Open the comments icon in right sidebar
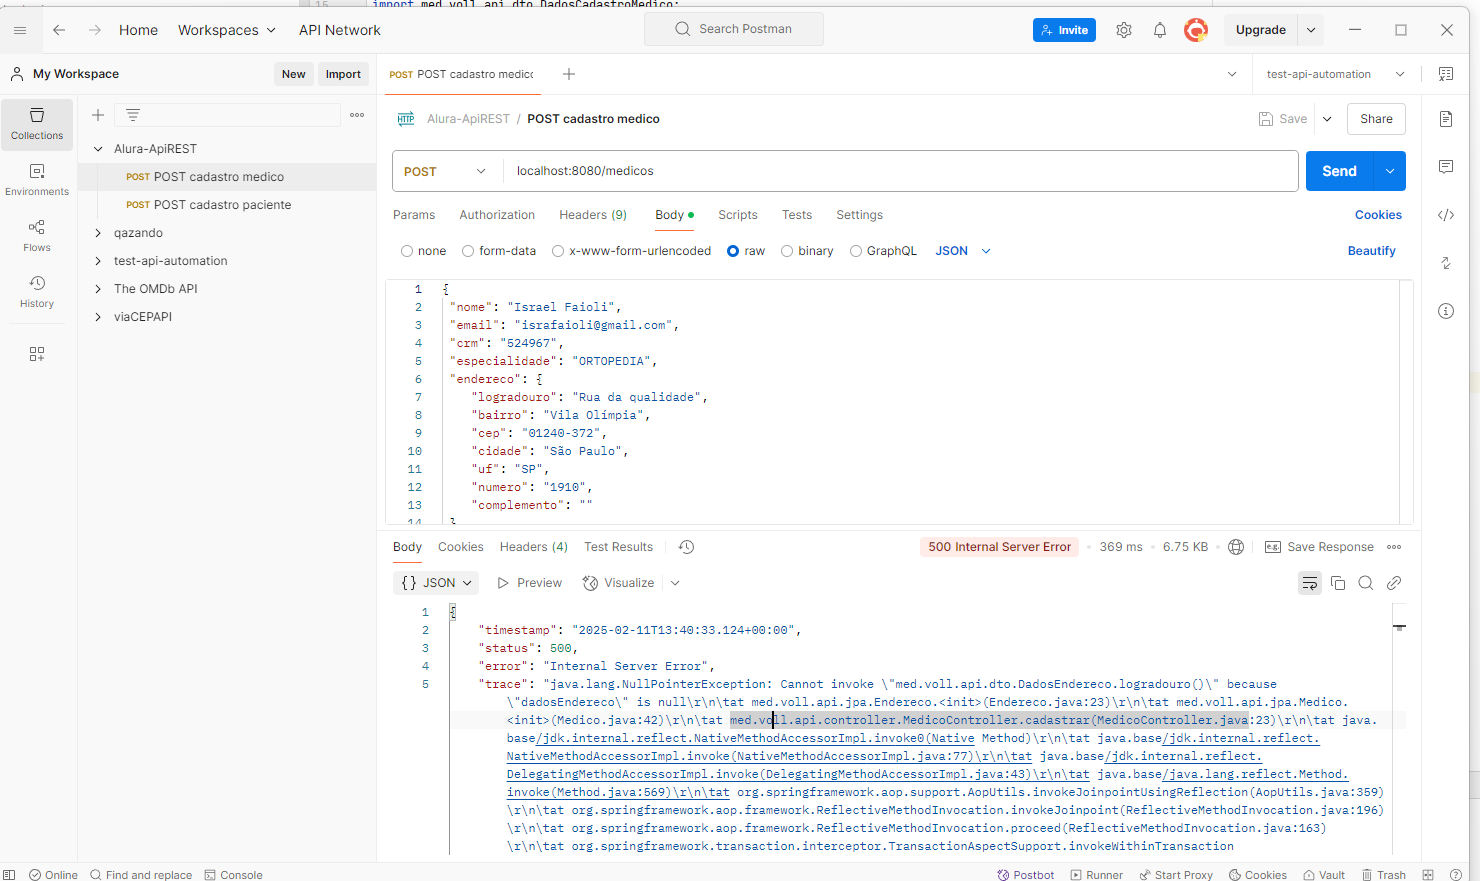This screenshot has width=1480, height=881. click(1446, 167)
